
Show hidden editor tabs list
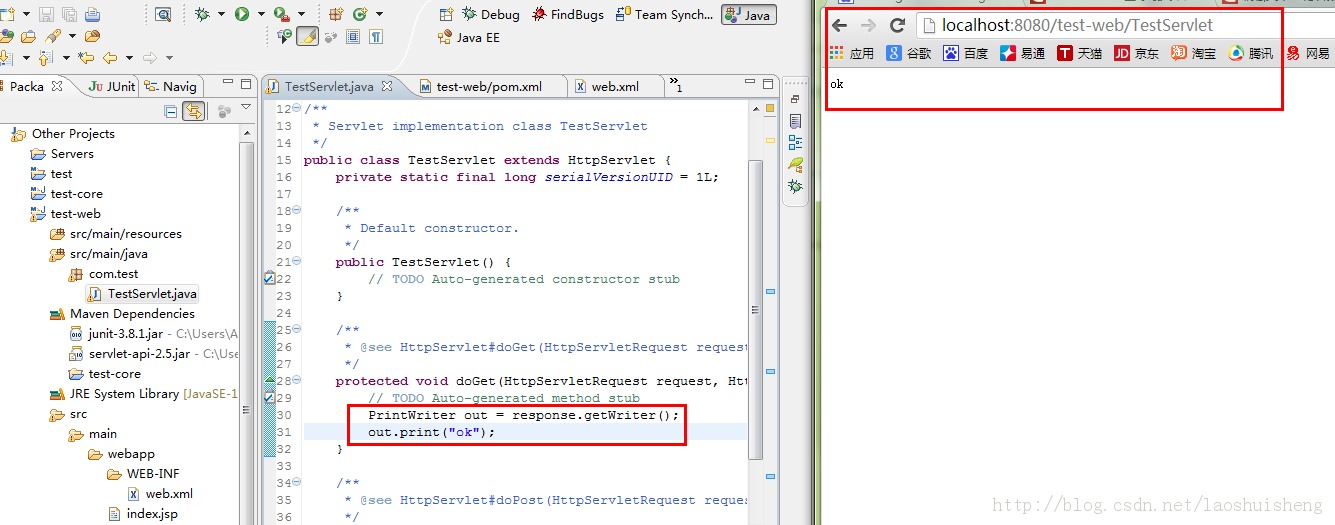point(675,85)
